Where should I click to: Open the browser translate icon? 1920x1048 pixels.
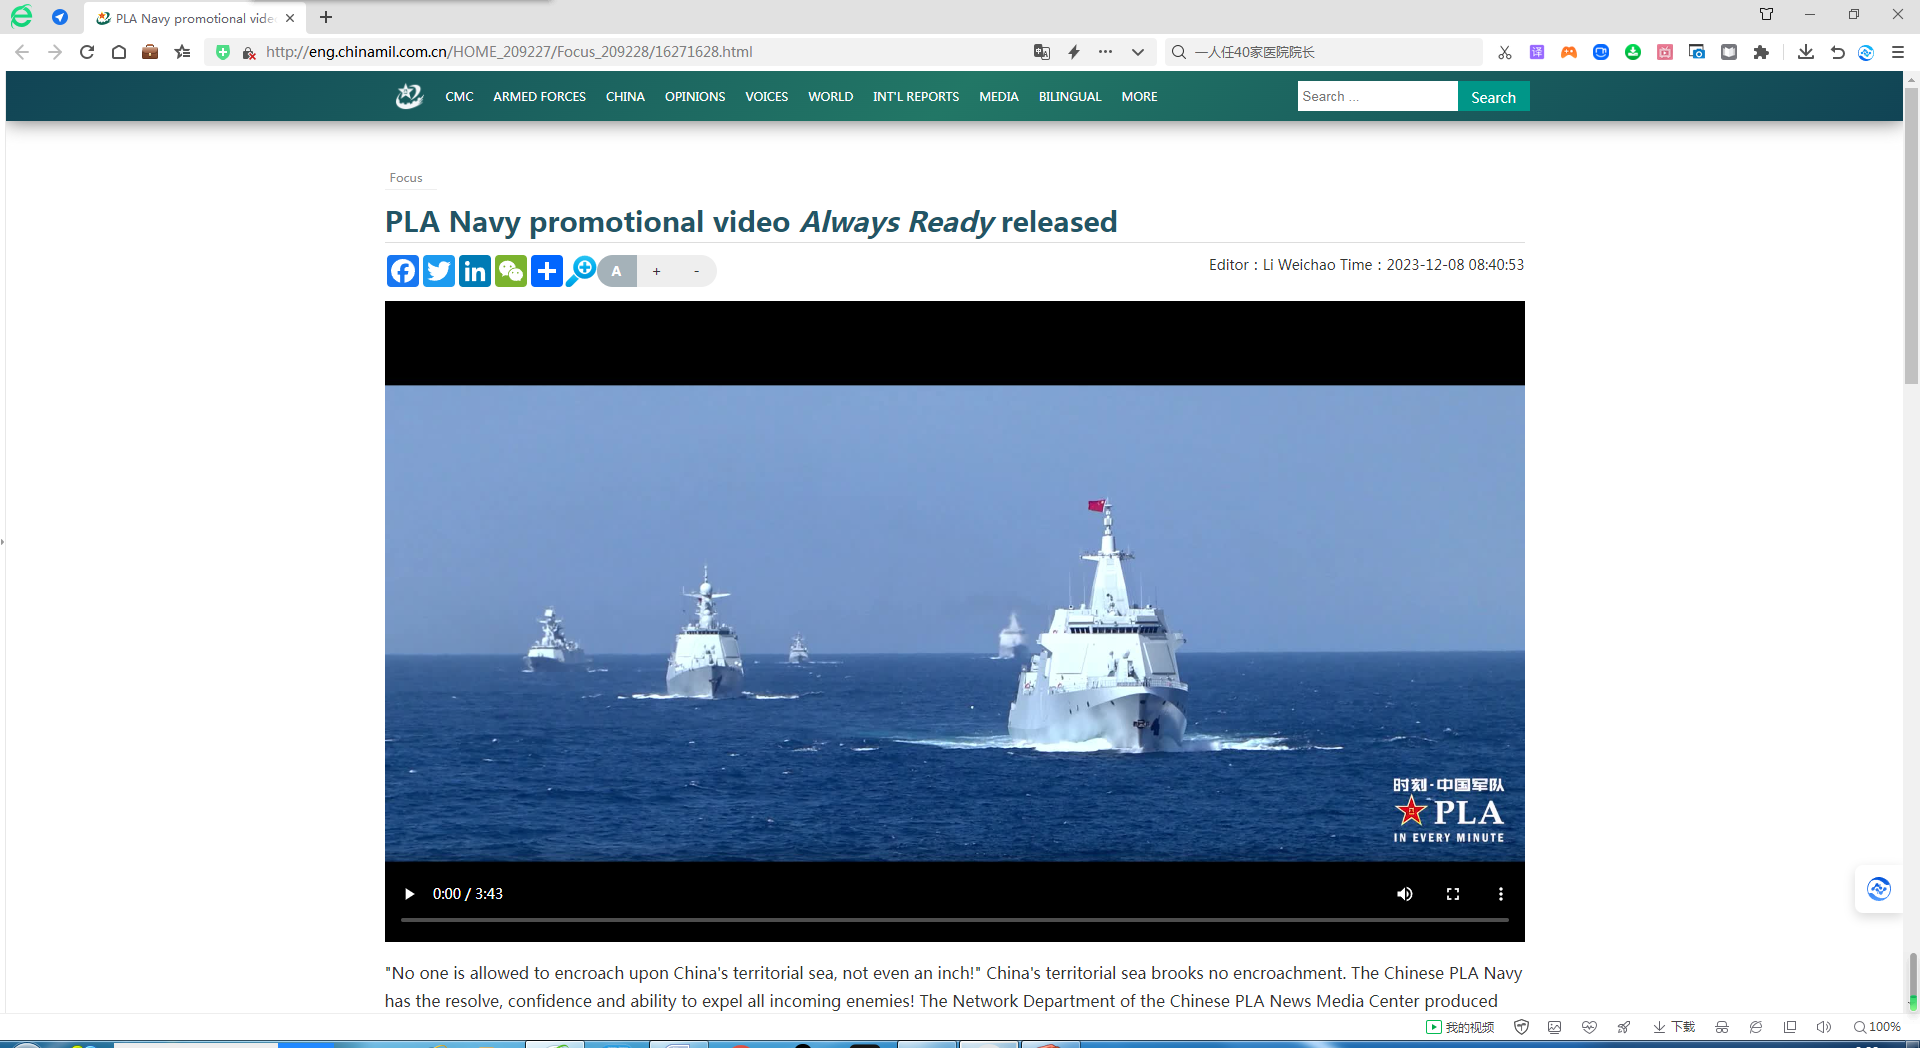(1041, 52)
